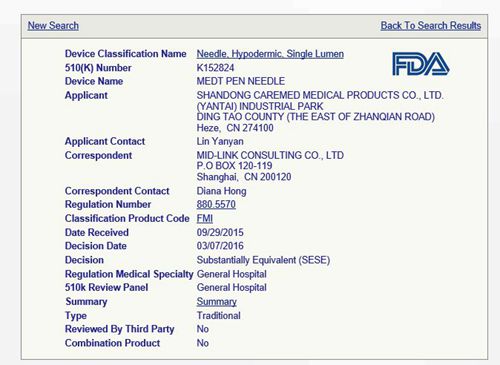
Task: Open regulation number 880.5570 link
Action: click(216, 204)
